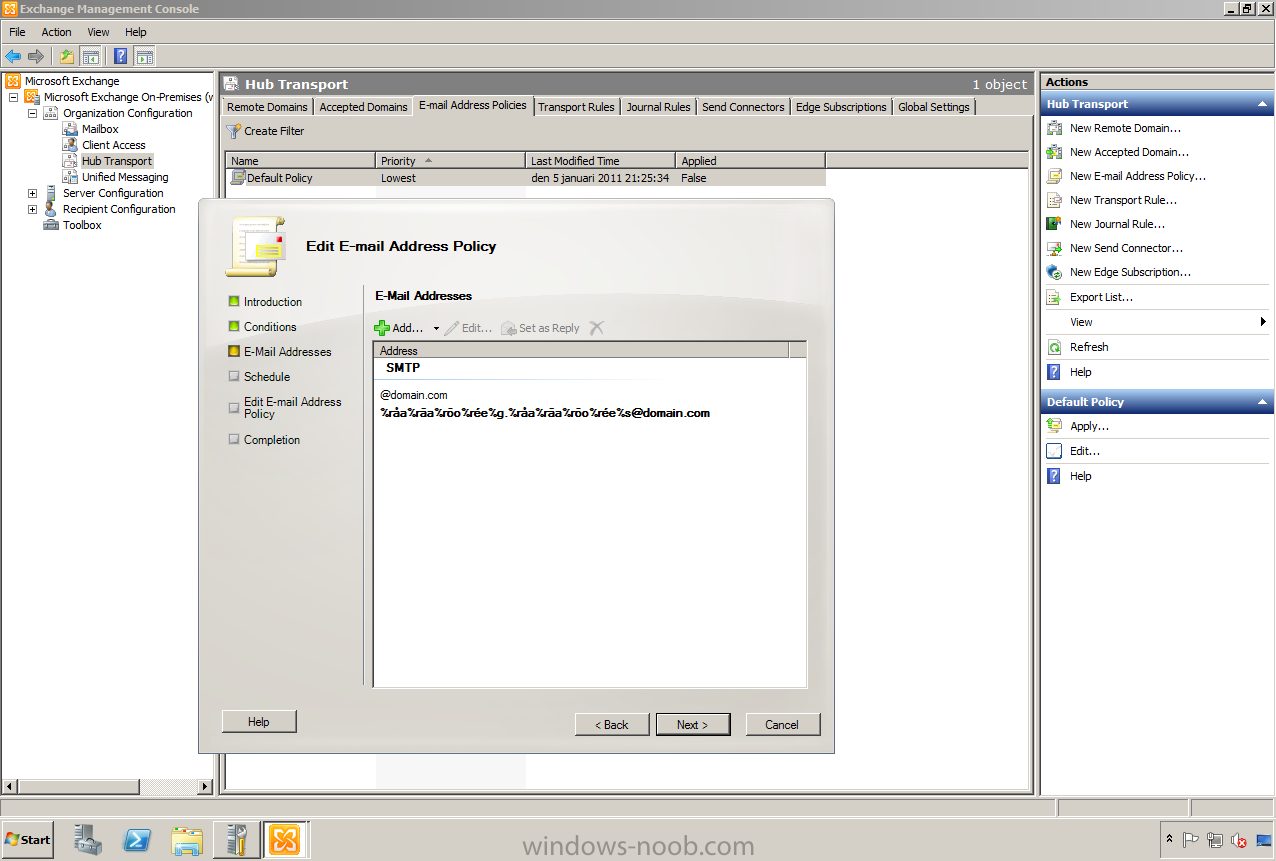Open the Add dropdown arrow
Viewport: 1276px width, 861px height.
tap(436, 329)
